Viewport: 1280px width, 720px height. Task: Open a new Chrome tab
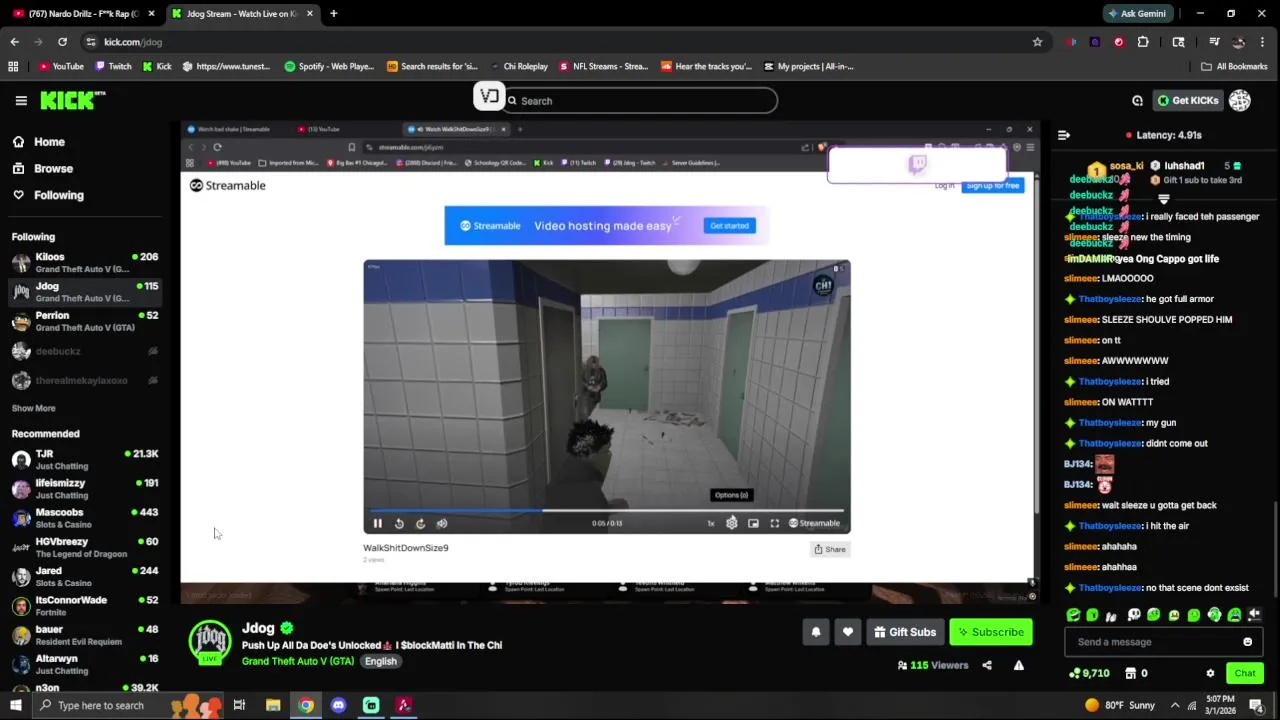[x=333, y=14]
